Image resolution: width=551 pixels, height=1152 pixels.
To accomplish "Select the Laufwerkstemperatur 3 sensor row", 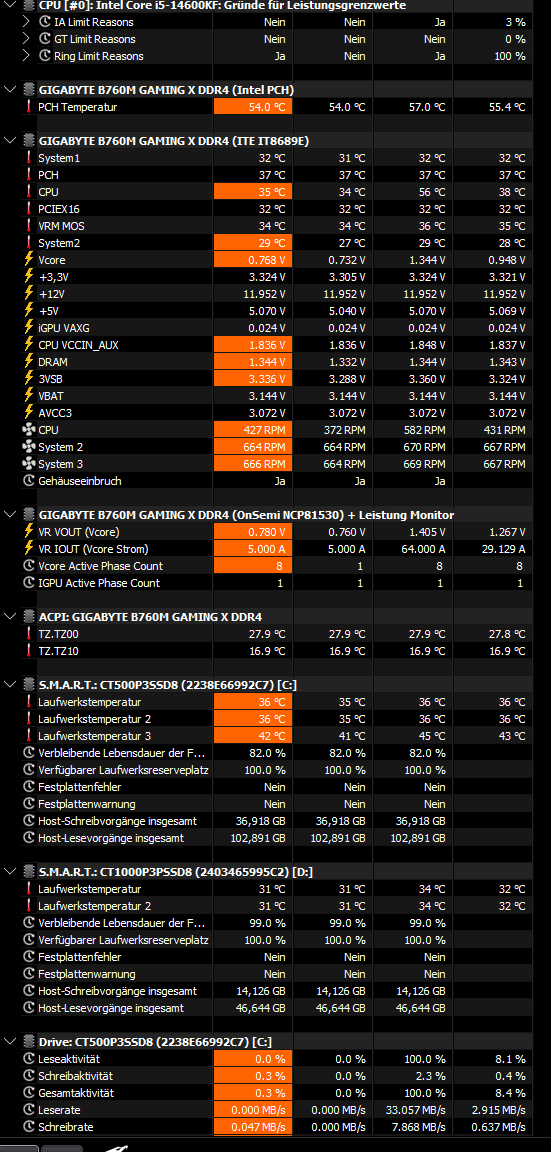I will (x=276, y=735).
